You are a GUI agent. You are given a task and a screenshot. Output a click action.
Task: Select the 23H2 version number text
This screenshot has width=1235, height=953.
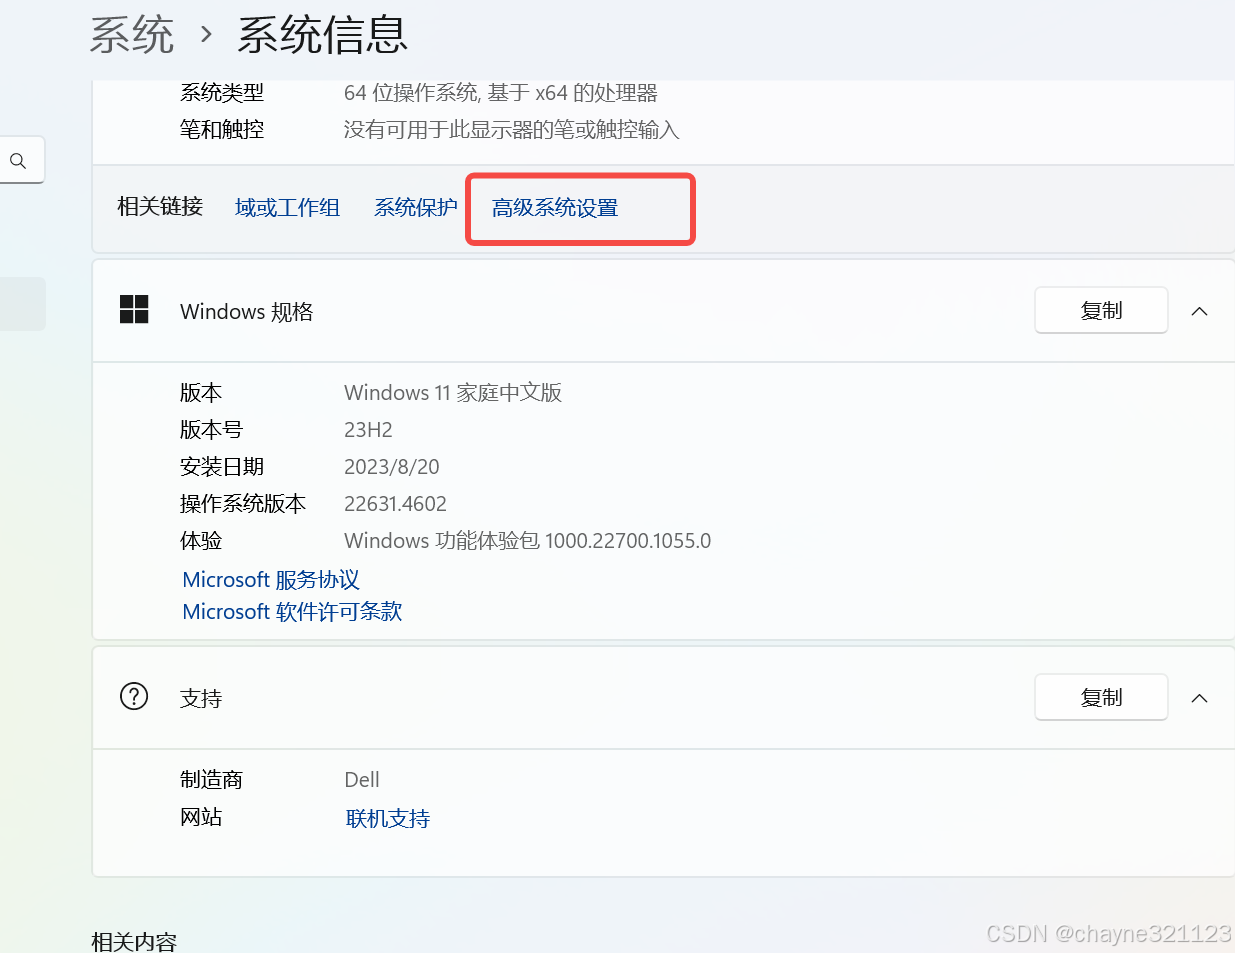click(368, 430)
